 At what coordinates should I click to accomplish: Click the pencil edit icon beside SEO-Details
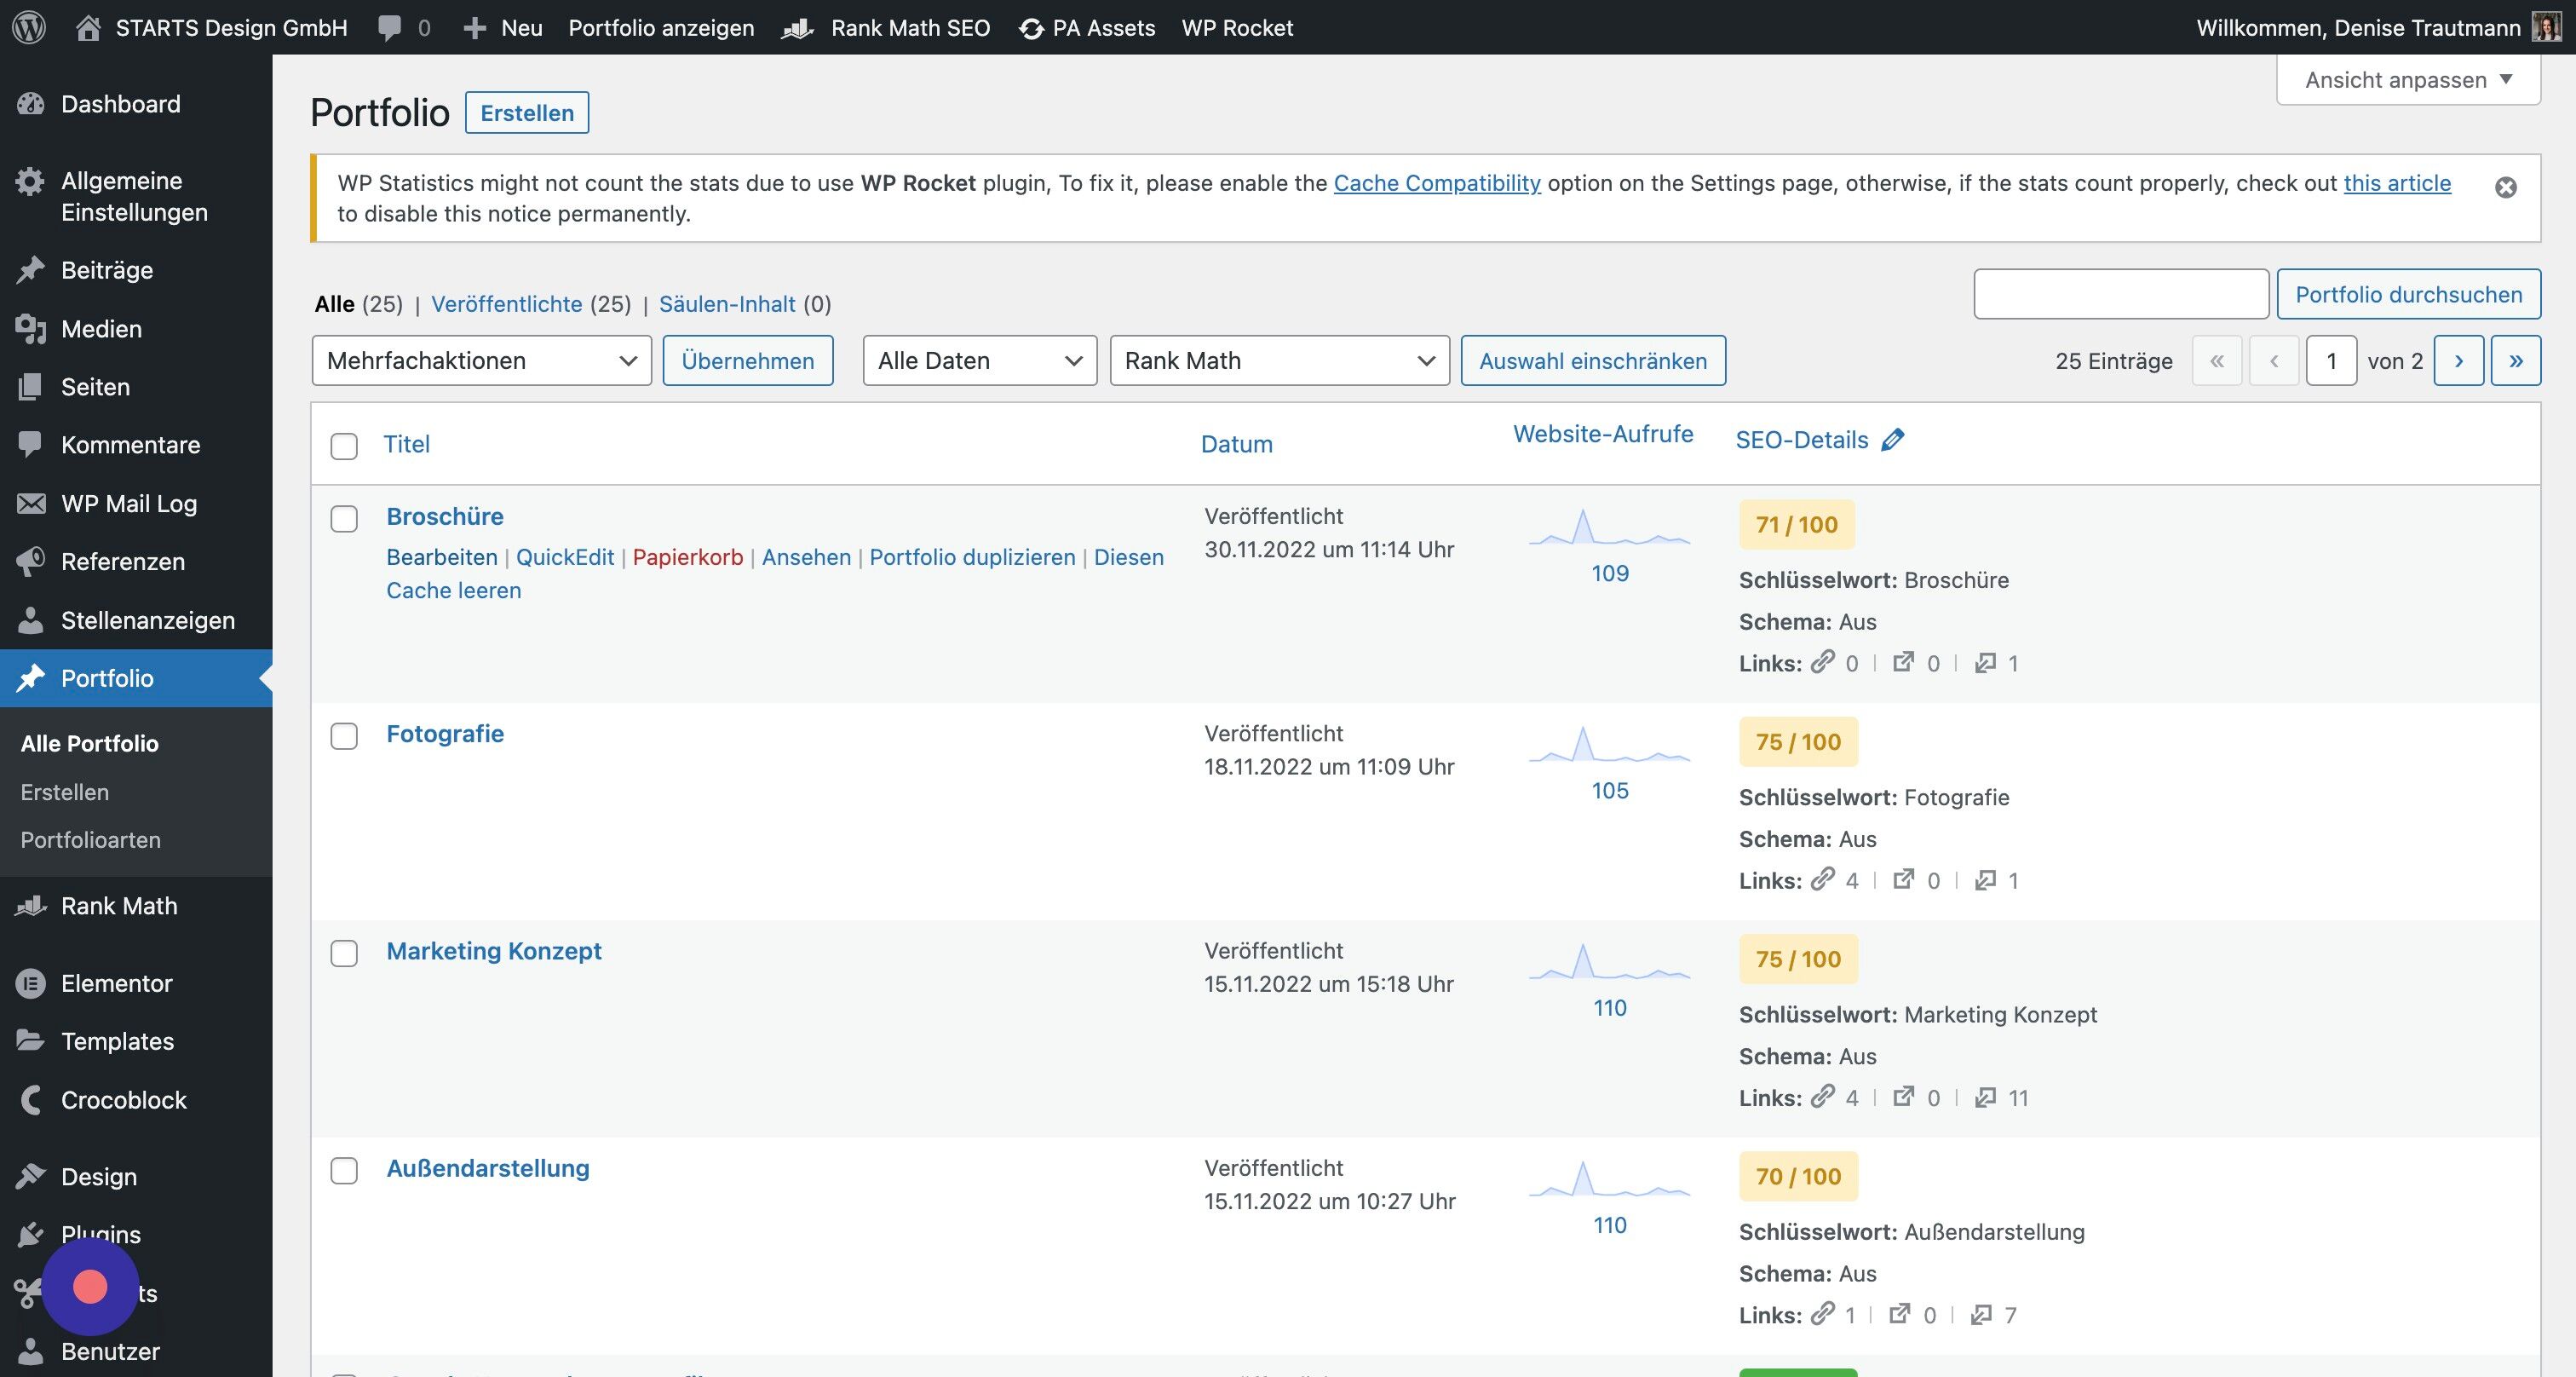point(1892,440)
